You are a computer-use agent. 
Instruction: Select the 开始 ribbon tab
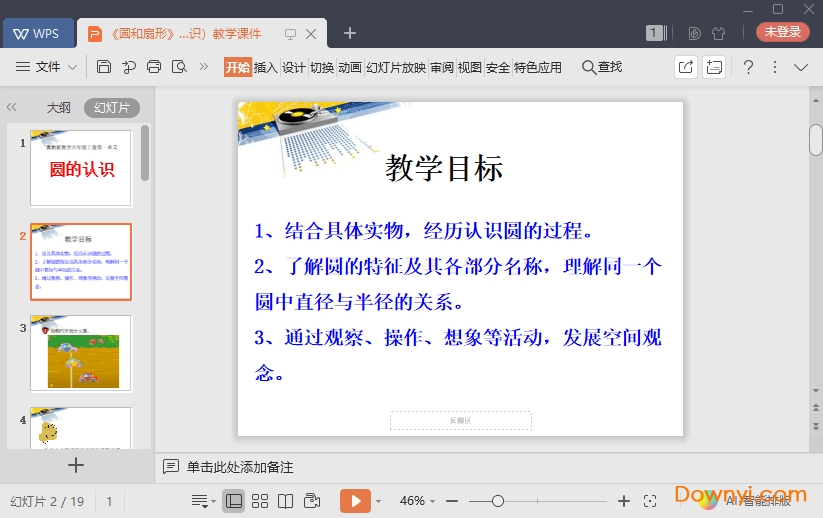click(x=238, y=67)
